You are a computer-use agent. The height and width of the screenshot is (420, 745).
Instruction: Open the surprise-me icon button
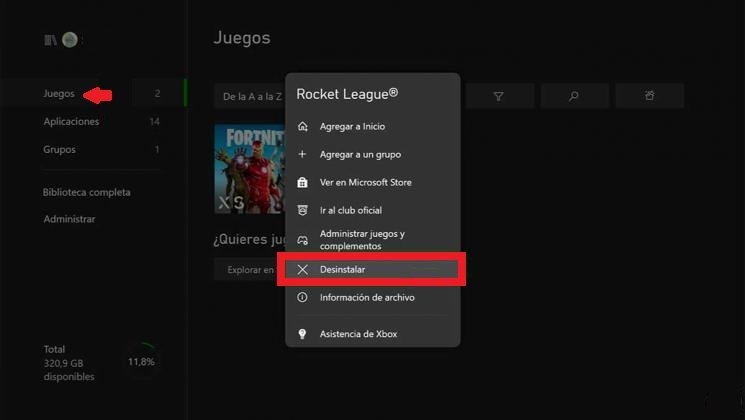649,96
